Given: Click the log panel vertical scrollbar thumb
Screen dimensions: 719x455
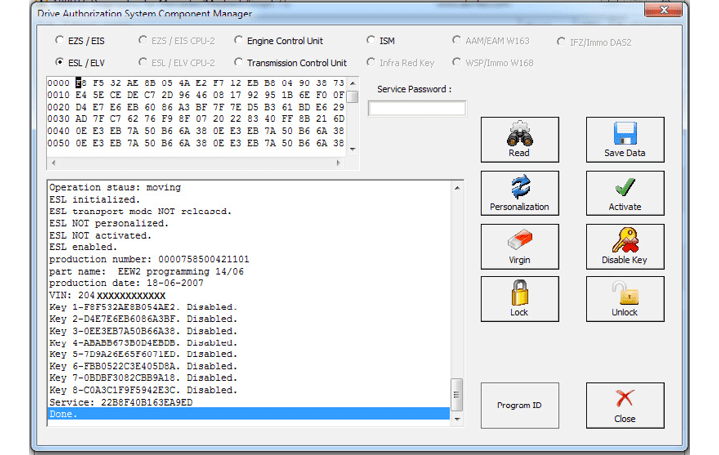Looking at the screenshot, I should [457, 390].
